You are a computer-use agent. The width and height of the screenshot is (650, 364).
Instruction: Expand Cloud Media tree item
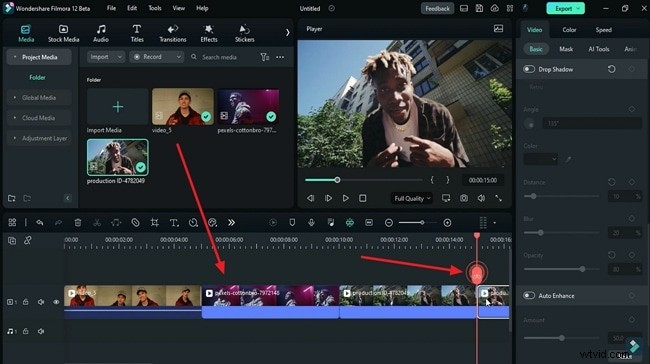(39, 118)
